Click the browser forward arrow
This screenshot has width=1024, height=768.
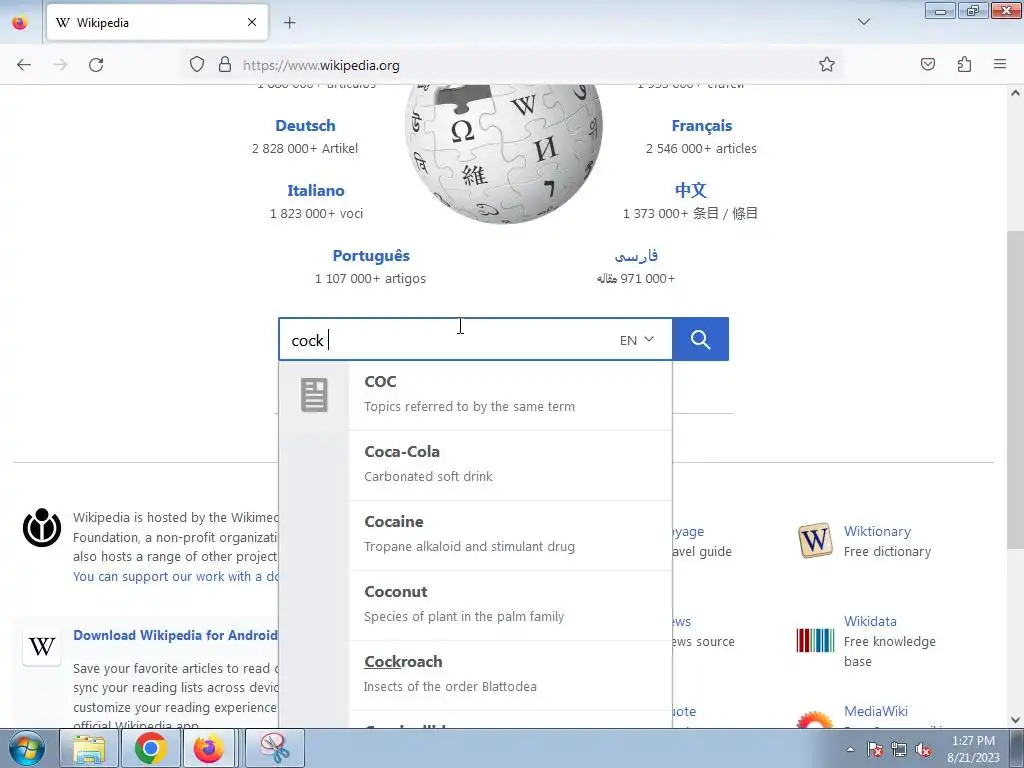click(x=60, y=65)
